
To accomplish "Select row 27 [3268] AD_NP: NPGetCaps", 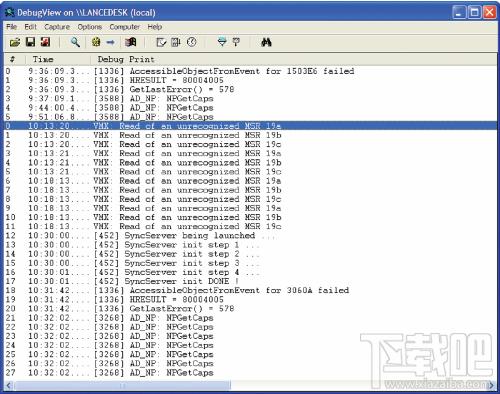I will (250, 373).
